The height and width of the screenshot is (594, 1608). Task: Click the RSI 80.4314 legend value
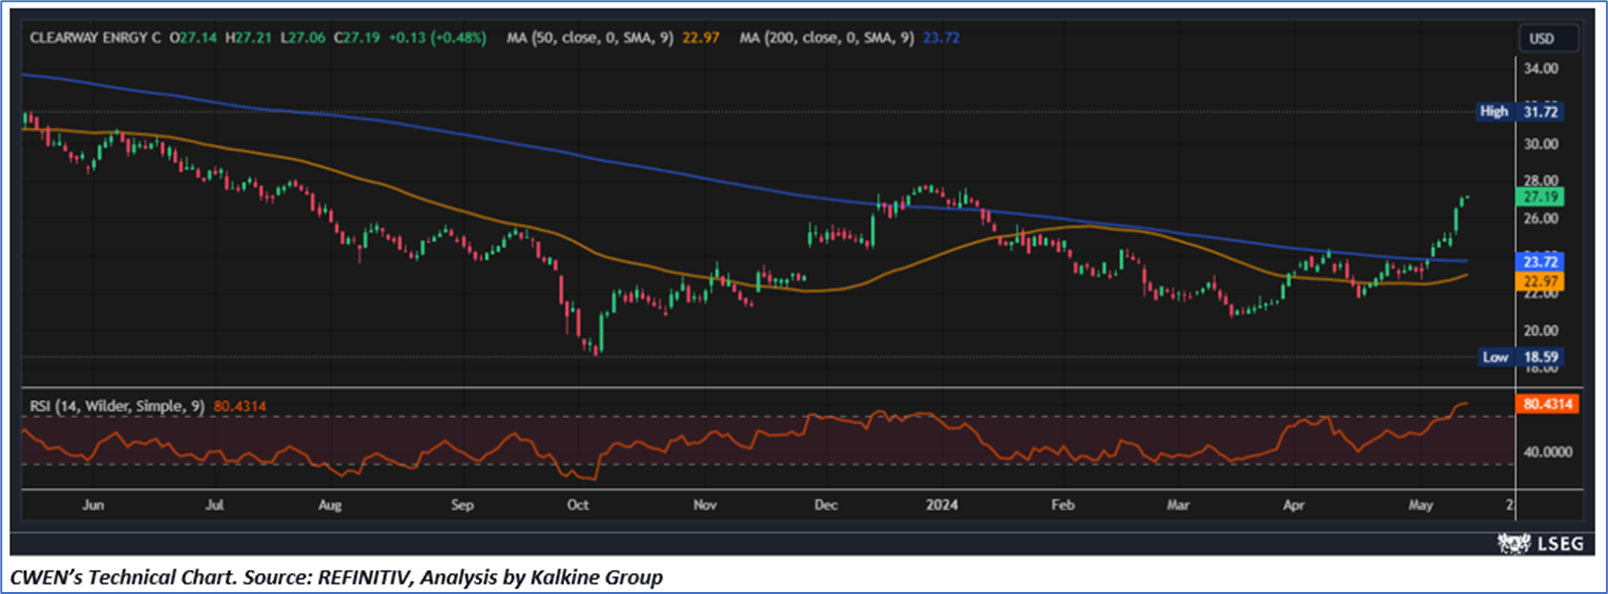240,406
